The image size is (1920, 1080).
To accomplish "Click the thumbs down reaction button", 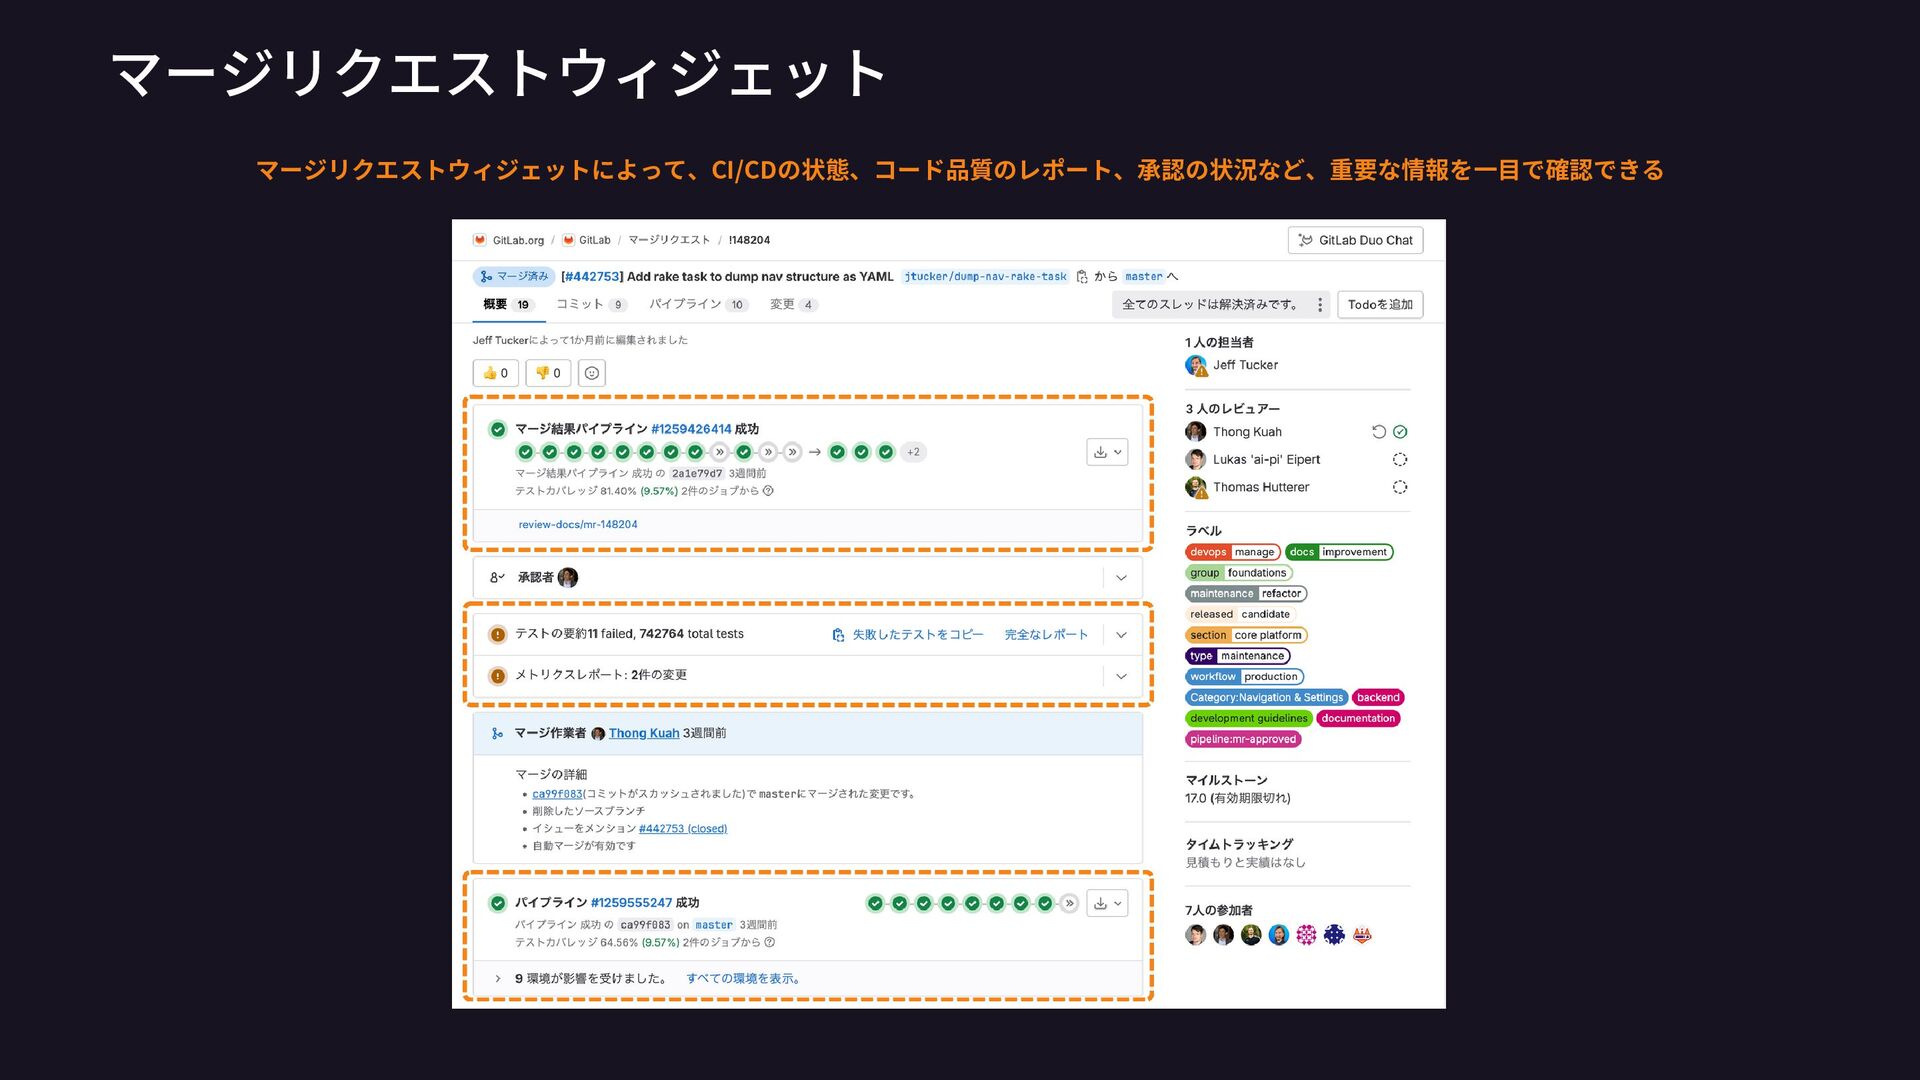I will [x=548, y=373].
